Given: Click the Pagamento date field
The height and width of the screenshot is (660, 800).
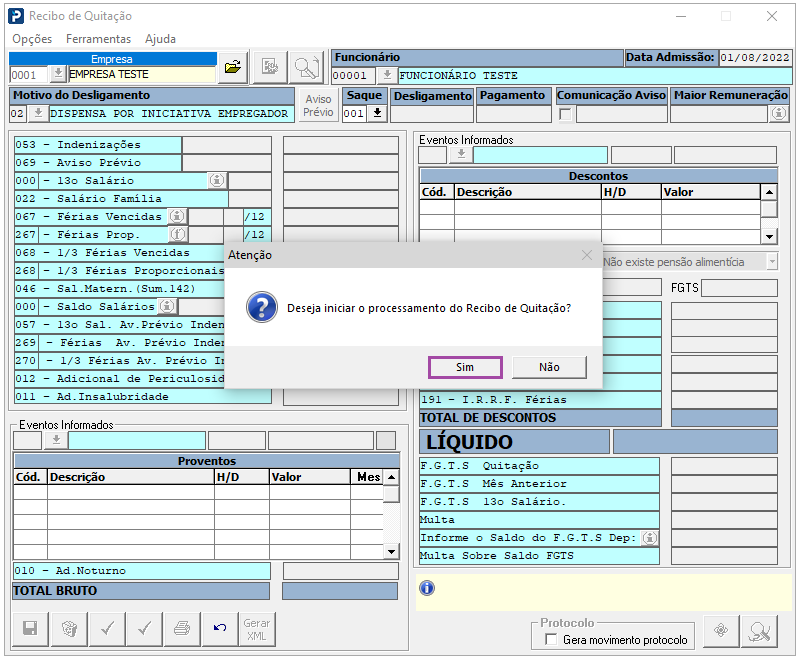Looking at the screenshot, I should [x=513, y=114].
